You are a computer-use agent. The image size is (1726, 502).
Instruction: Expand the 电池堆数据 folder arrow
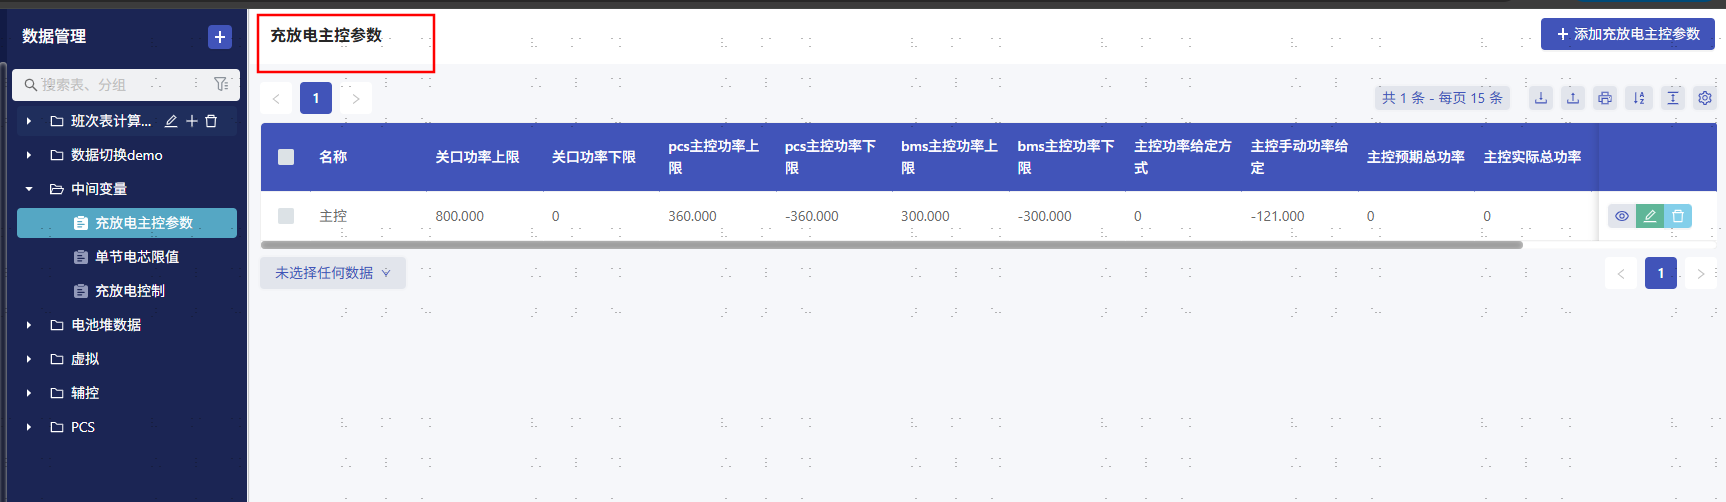coord(29,325)
